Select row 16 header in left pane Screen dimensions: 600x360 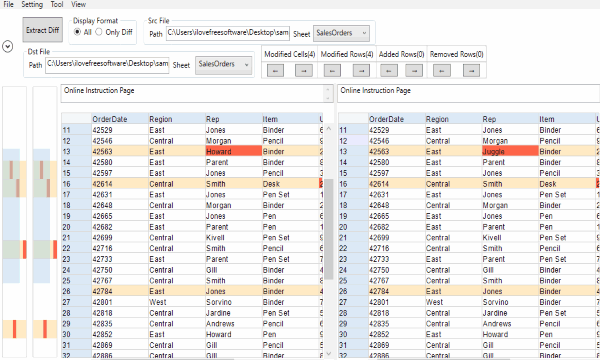point(76,184)
